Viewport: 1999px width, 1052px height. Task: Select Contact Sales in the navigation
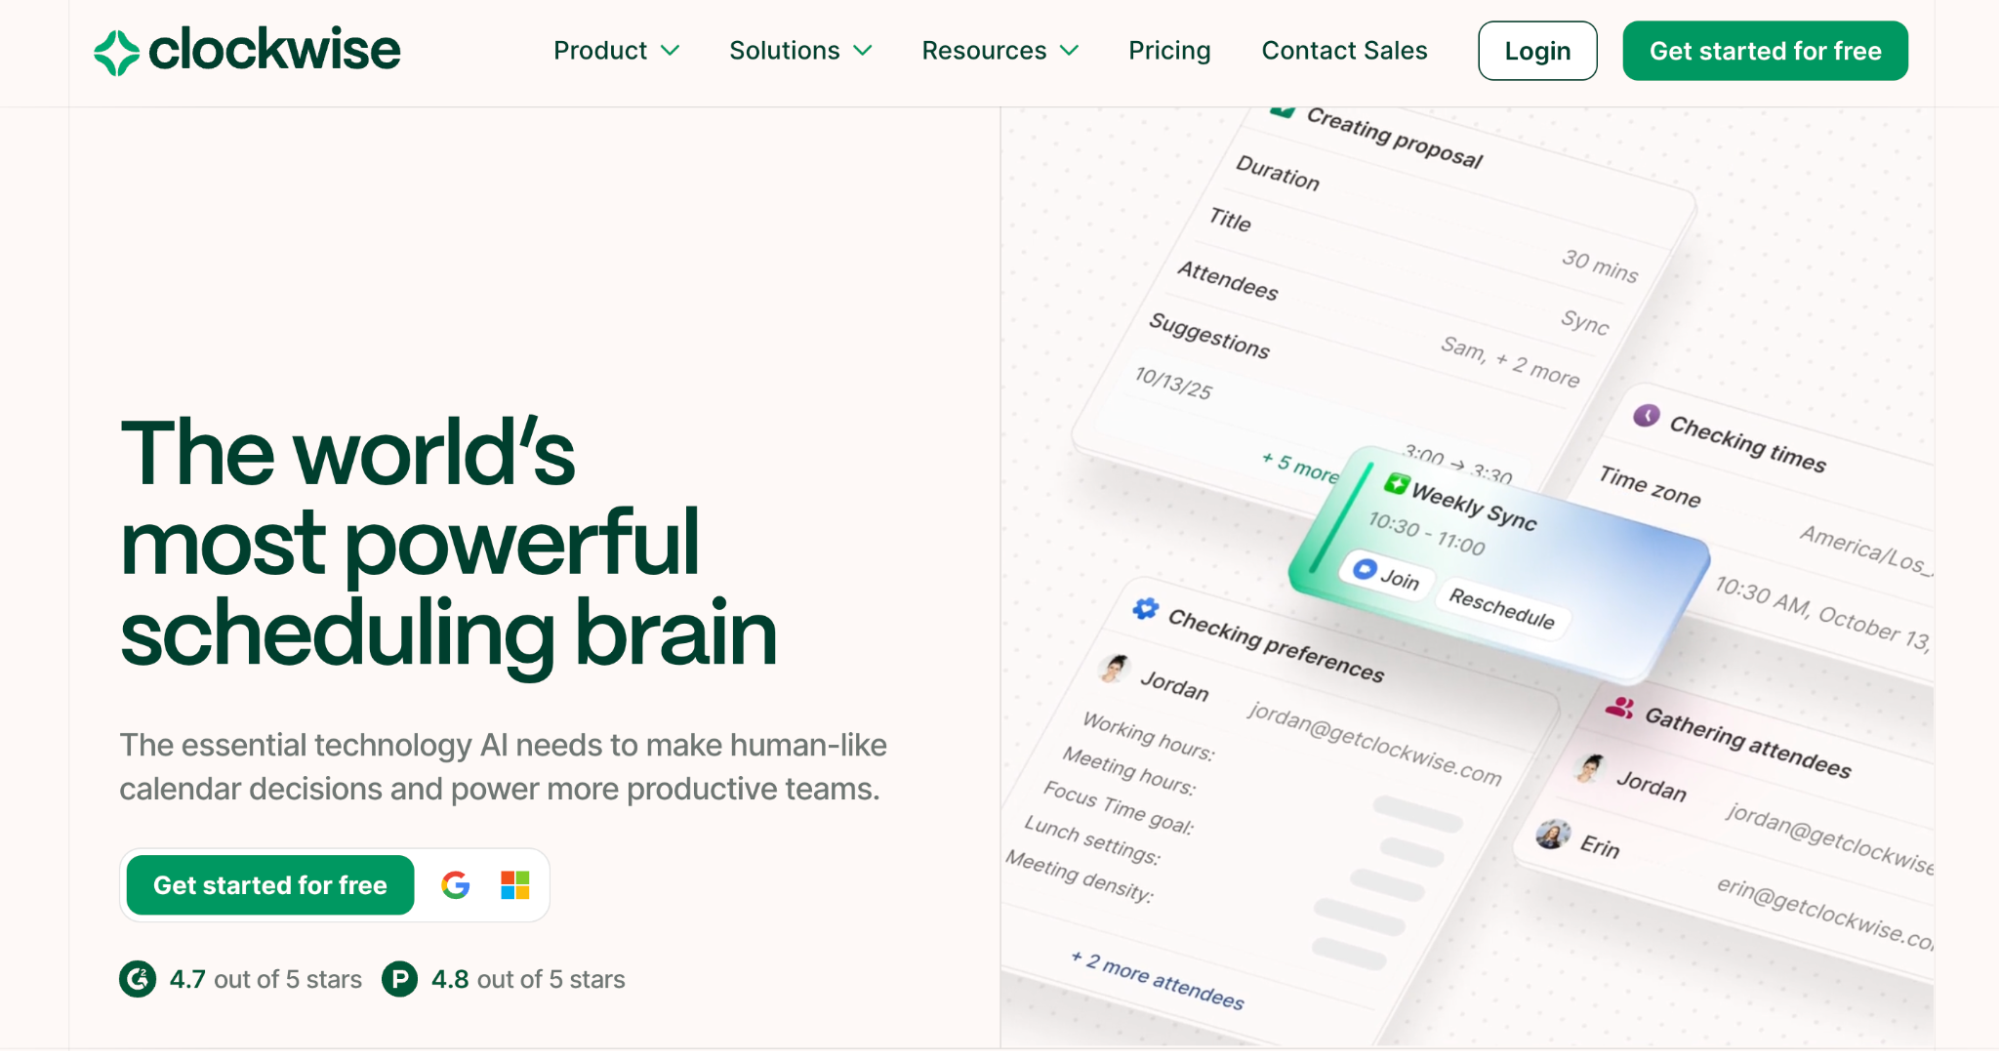coord(1344,50)
